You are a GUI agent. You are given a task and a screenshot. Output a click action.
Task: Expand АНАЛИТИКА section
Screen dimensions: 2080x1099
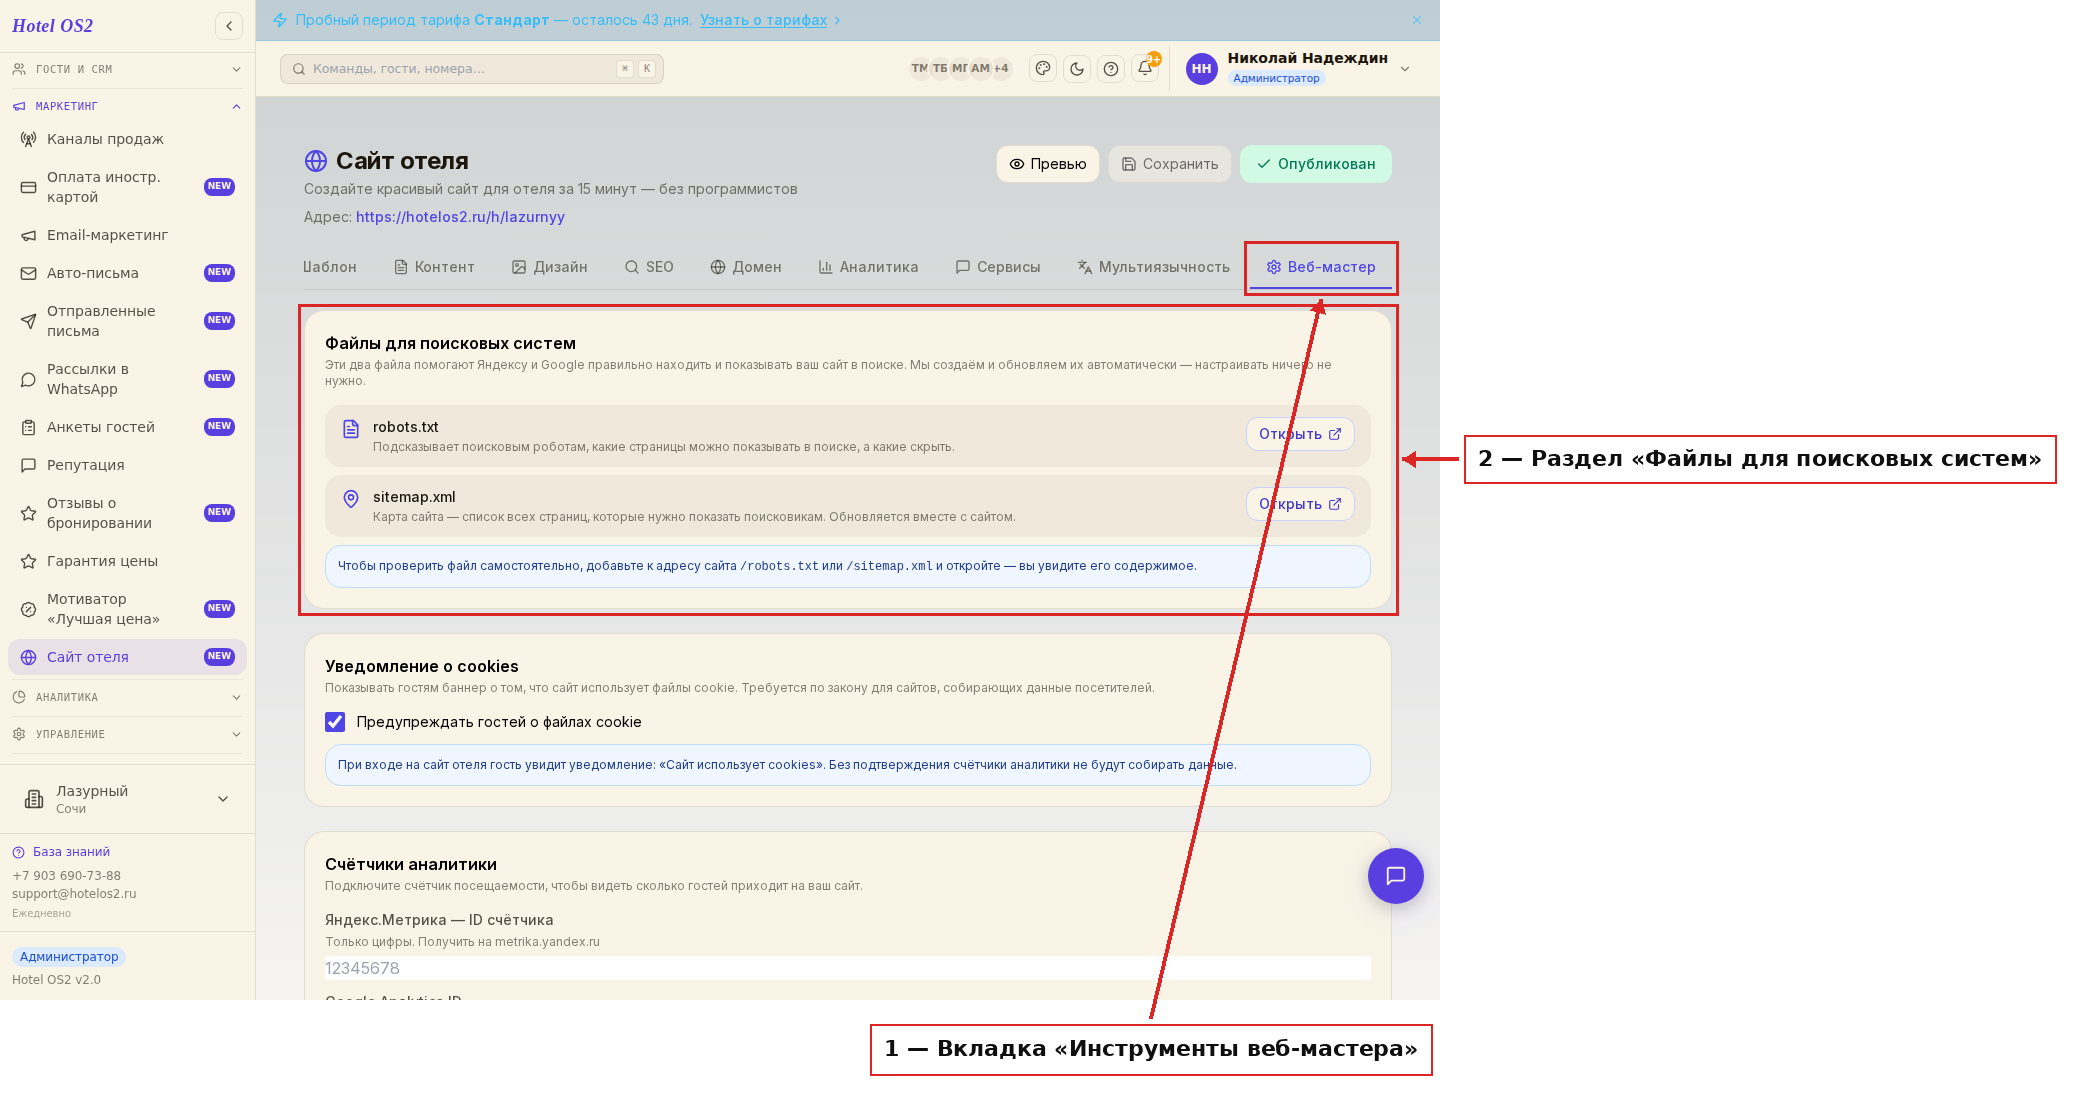127,697
